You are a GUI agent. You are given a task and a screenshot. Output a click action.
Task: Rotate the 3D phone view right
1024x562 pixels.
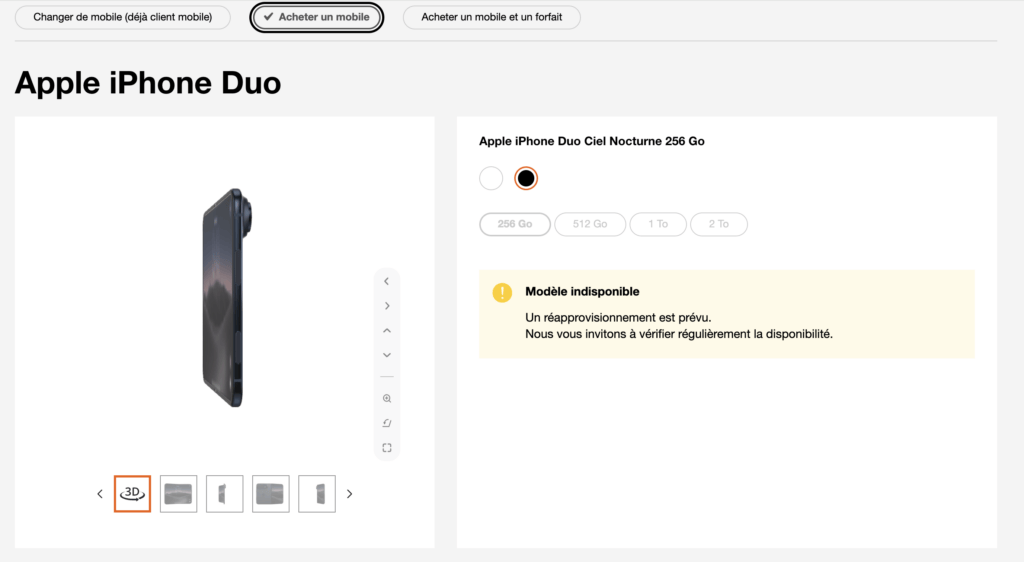pyautogui.click(x=387, y=306)
